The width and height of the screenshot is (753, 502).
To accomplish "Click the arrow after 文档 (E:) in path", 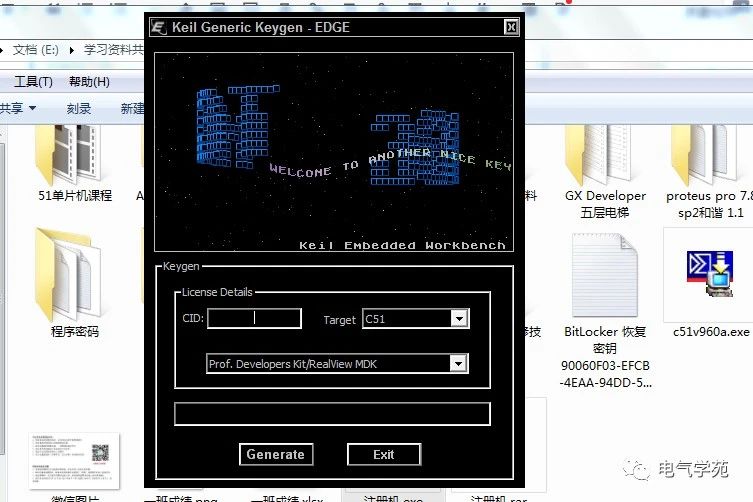I will click(72, 50).
